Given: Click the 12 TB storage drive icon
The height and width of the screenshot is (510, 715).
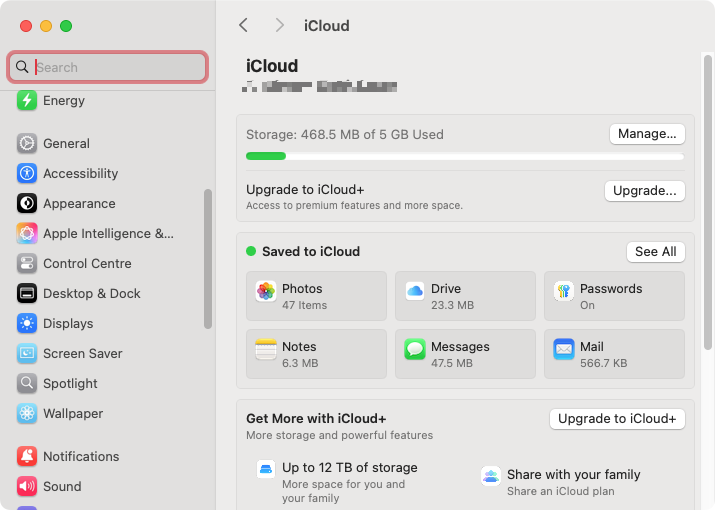Looking at the screenshot, I should pos(266,469).
